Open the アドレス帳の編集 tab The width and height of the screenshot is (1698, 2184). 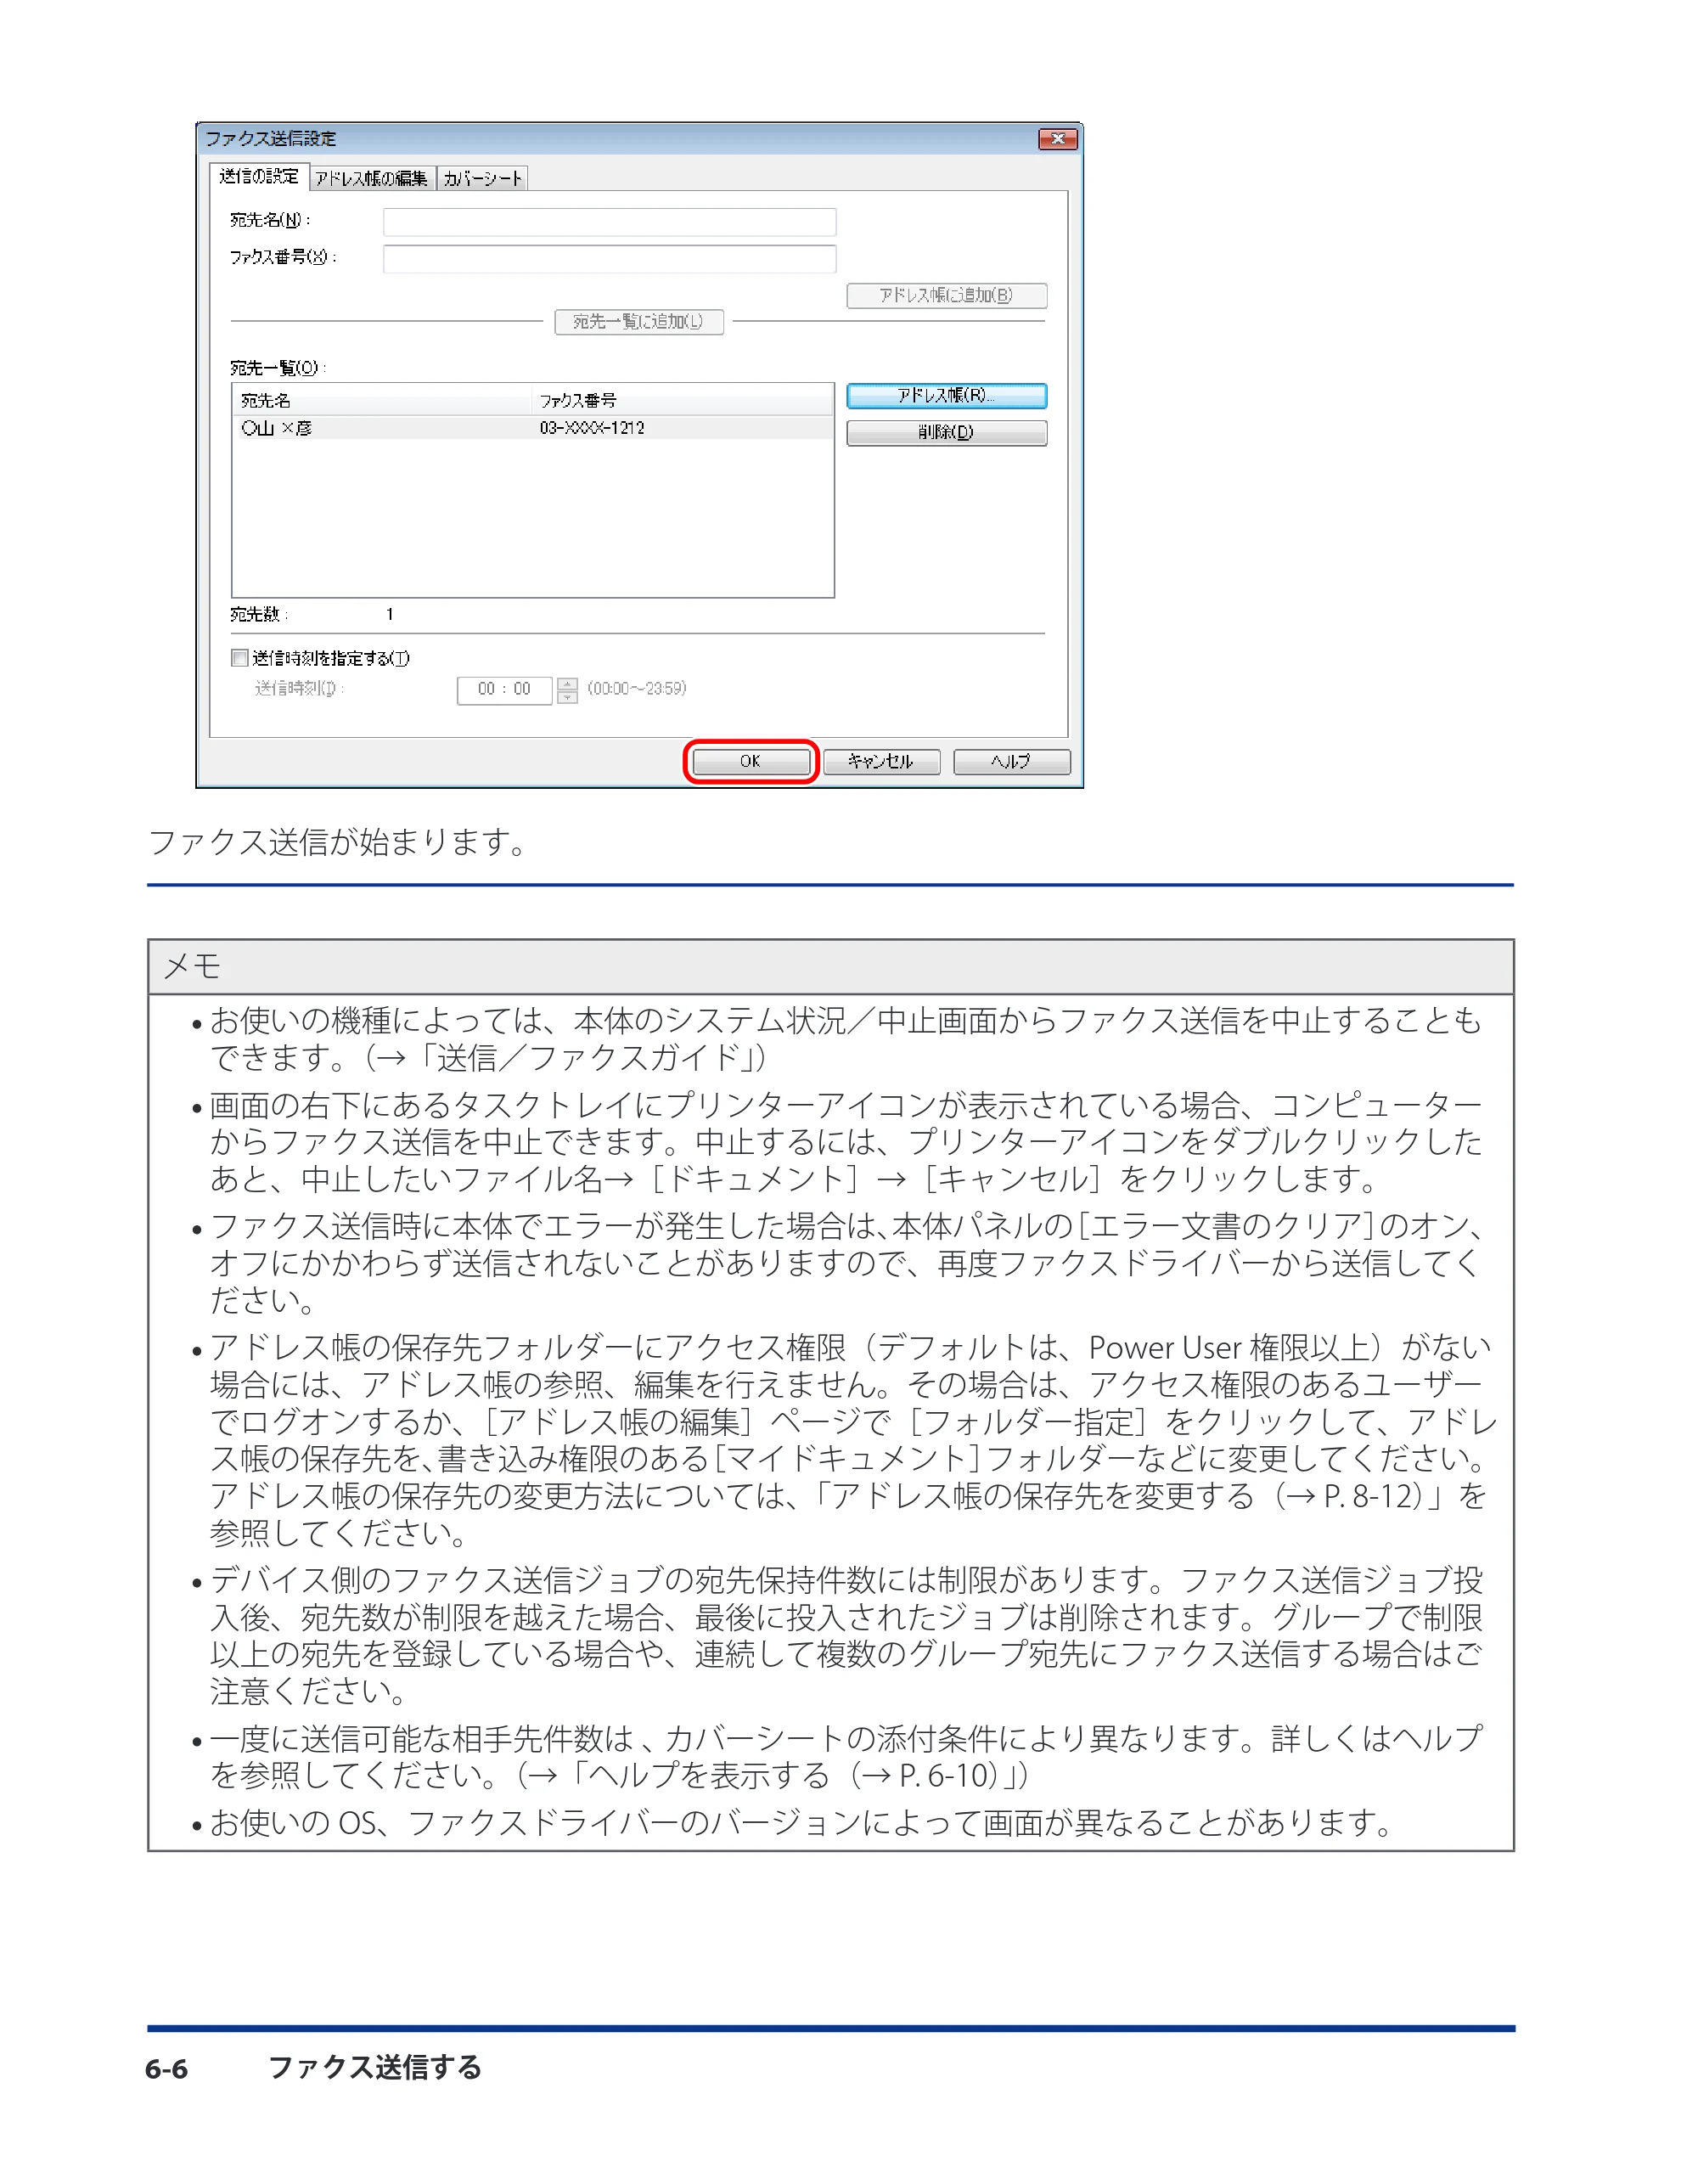(x=371, y=178)
